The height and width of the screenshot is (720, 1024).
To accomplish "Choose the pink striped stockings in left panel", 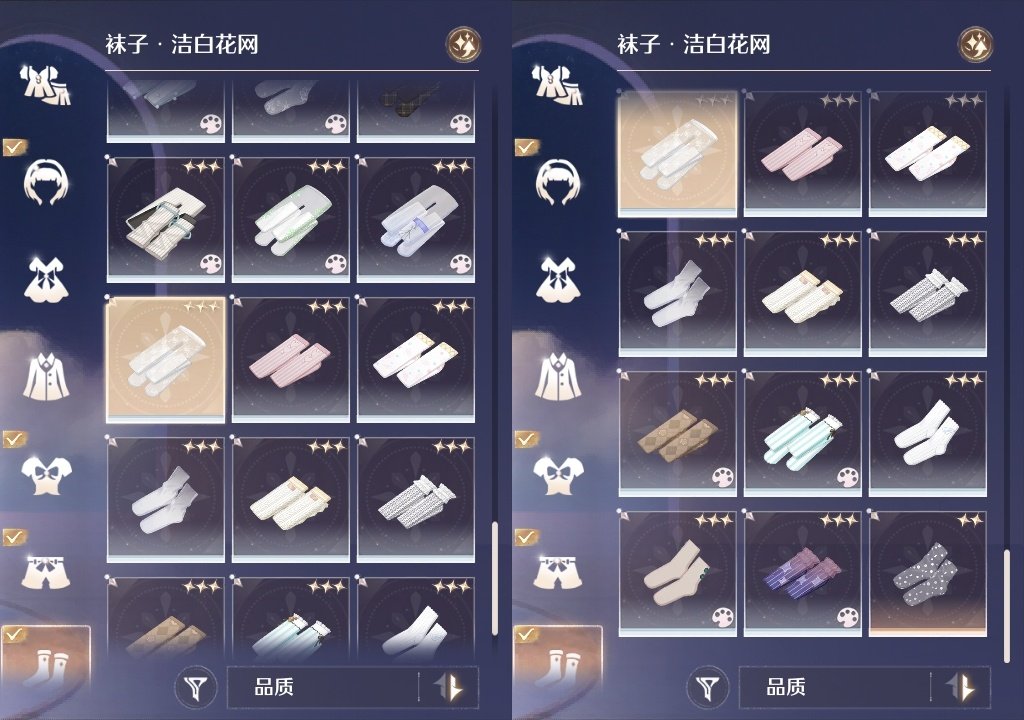I will click(x=291, y=360).
